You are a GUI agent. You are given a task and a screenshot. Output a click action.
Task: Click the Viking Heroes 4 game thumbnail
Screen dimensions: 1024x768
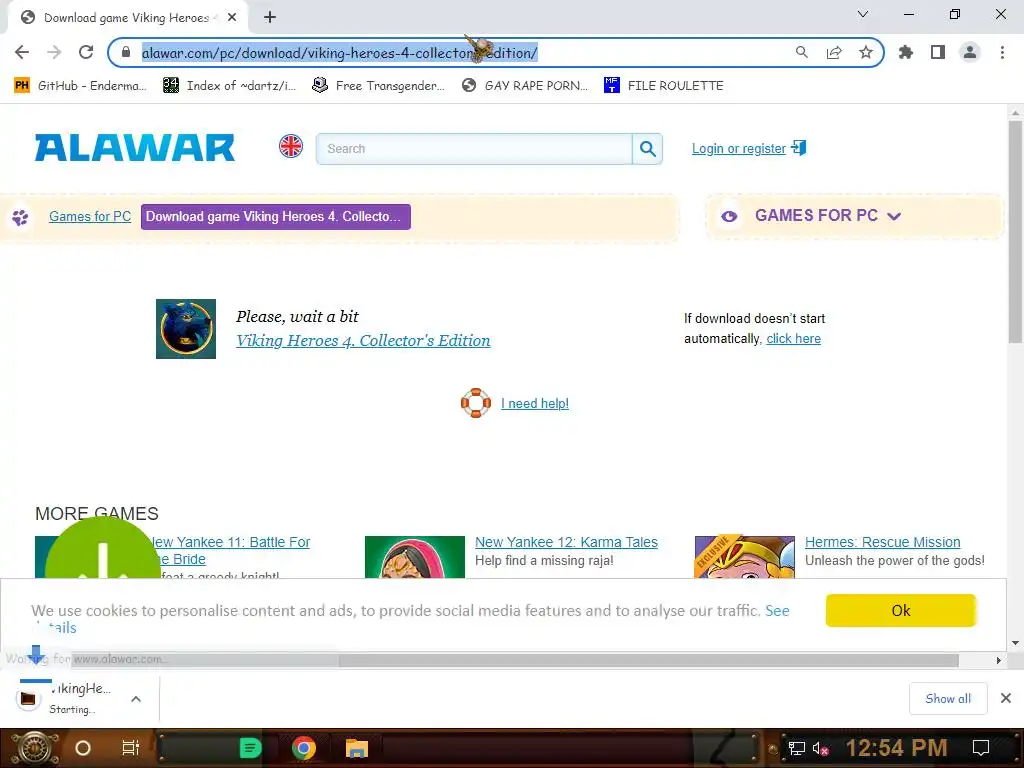[186, 329]
